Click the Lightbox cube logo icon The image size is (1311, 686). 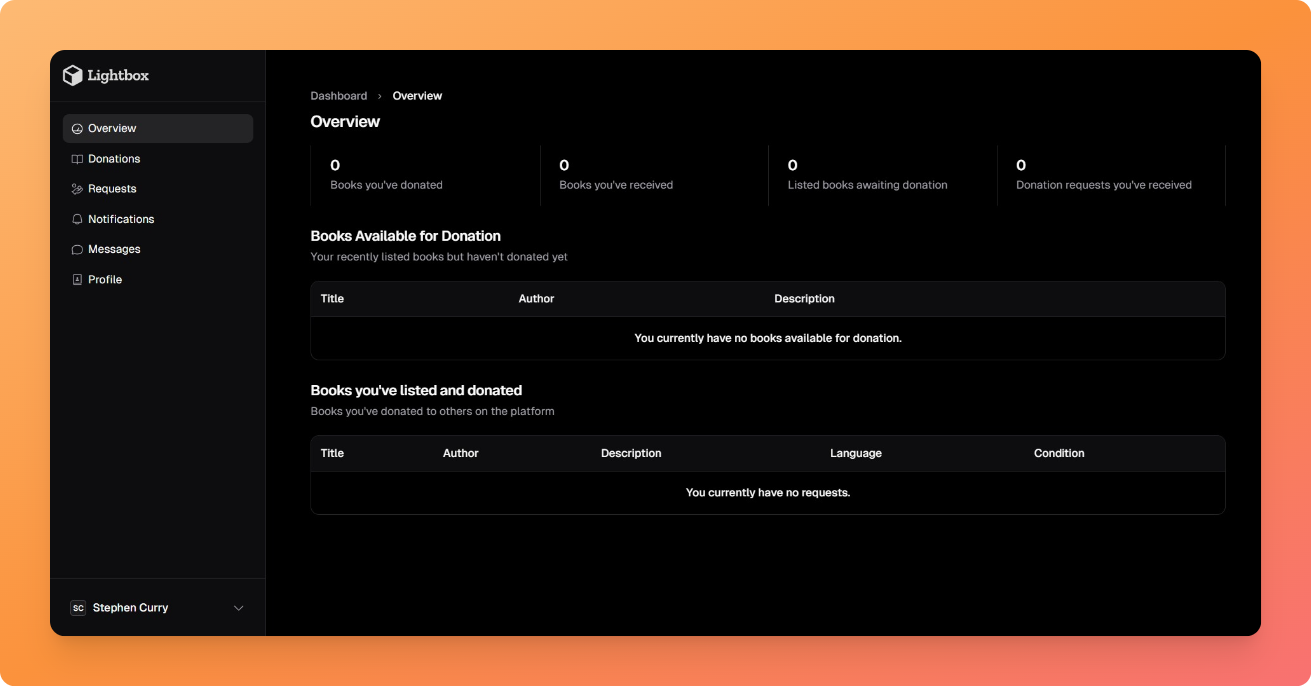click(x=72, y=75)
